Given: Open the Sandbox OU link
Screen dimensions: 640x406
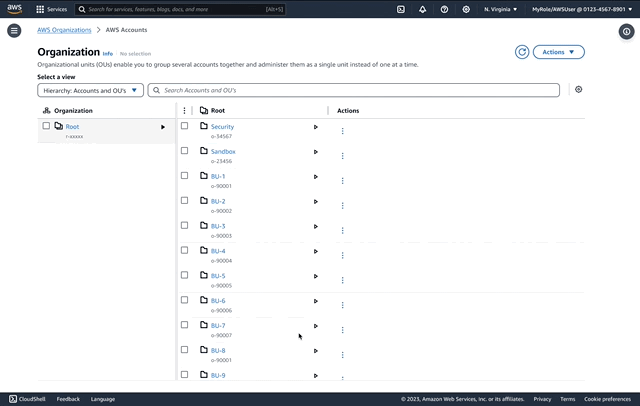Looking at the screenshot, I should [223, 151].
